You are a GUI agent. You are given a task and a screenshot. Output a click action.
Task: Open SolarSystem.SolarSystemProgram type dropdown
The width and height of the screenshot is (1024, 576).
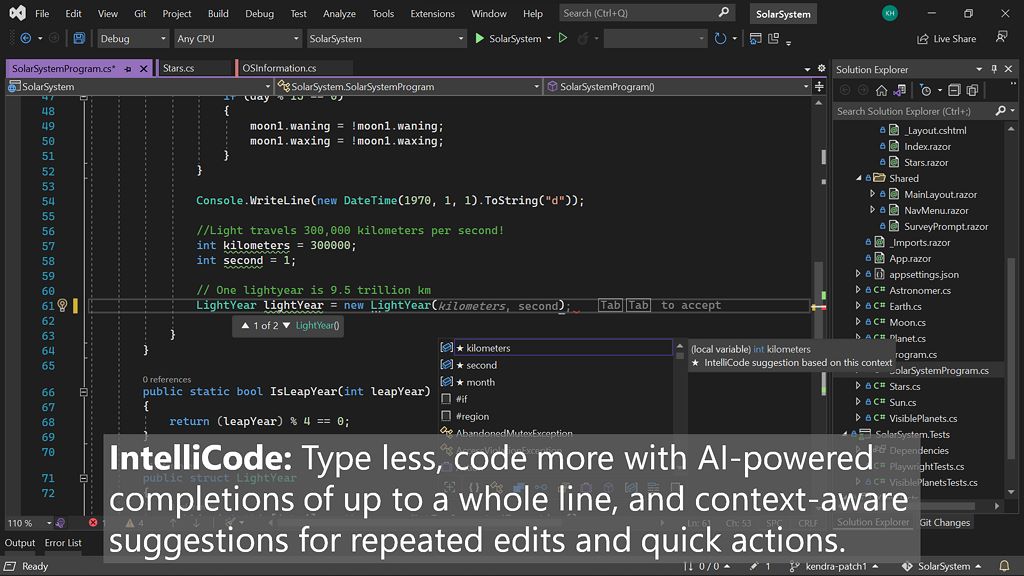pos(408,86)
